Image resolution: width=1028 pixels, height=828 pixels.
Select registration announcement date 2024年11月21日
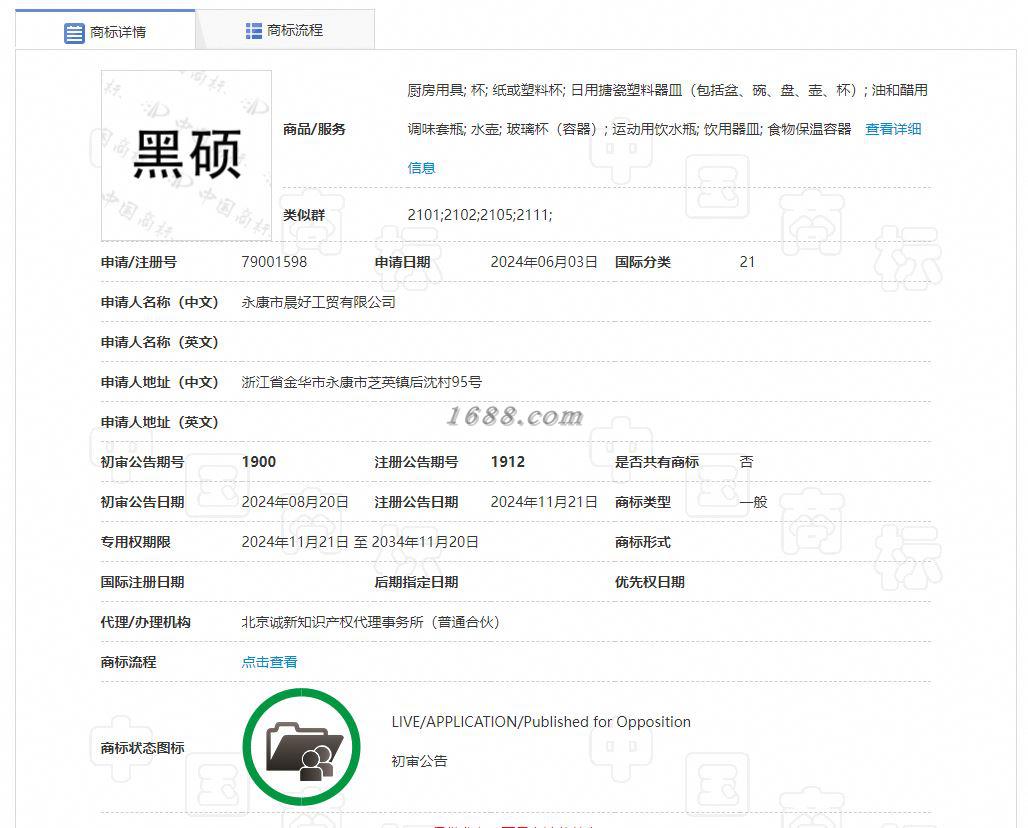click(544, 502)
